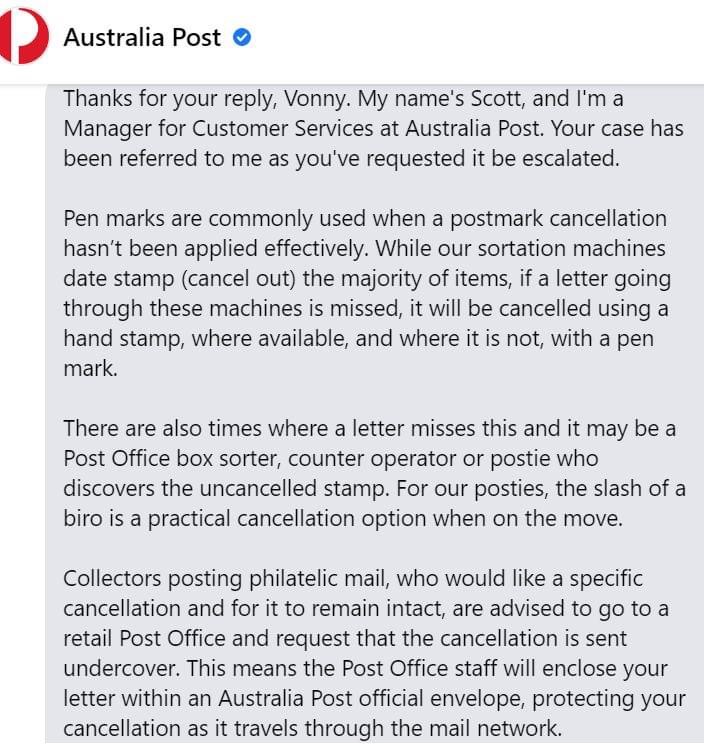Click the paragraph starting 'Pen marks are commonly'
This screenshot has height=745, width=704.
(367, 293)
